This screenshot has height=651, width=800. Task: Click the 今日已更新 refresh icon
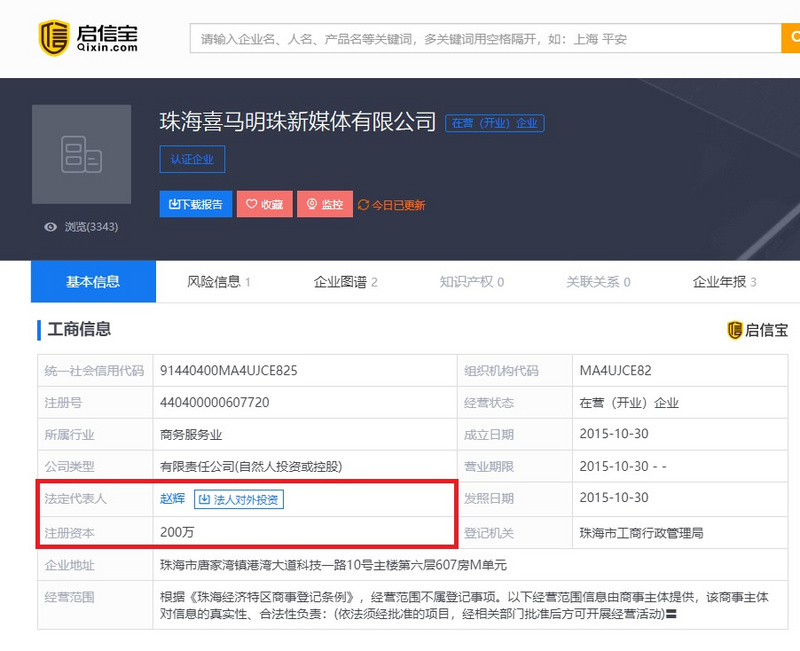pyautogui.click(x=363, y=205)
